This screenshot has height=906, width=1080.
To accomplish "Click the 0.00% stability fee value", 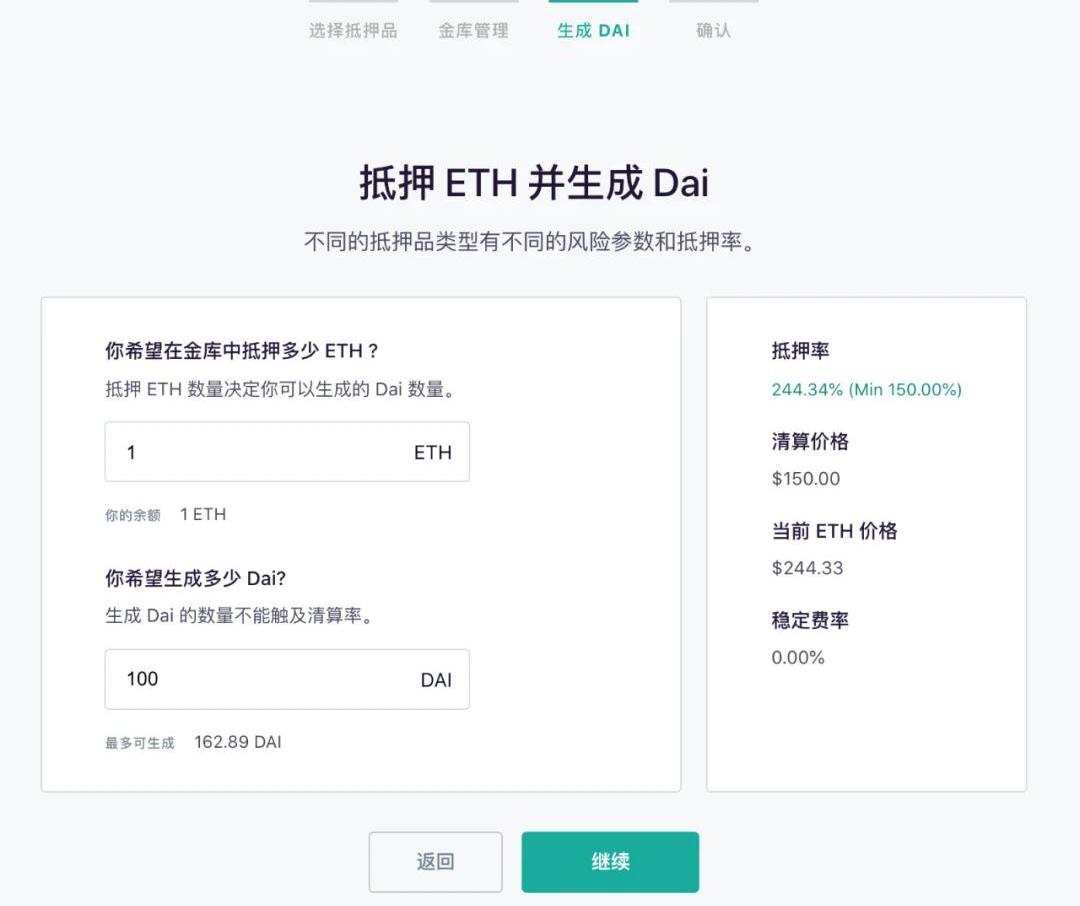I will pyautogui.click(x=798, y=658).
